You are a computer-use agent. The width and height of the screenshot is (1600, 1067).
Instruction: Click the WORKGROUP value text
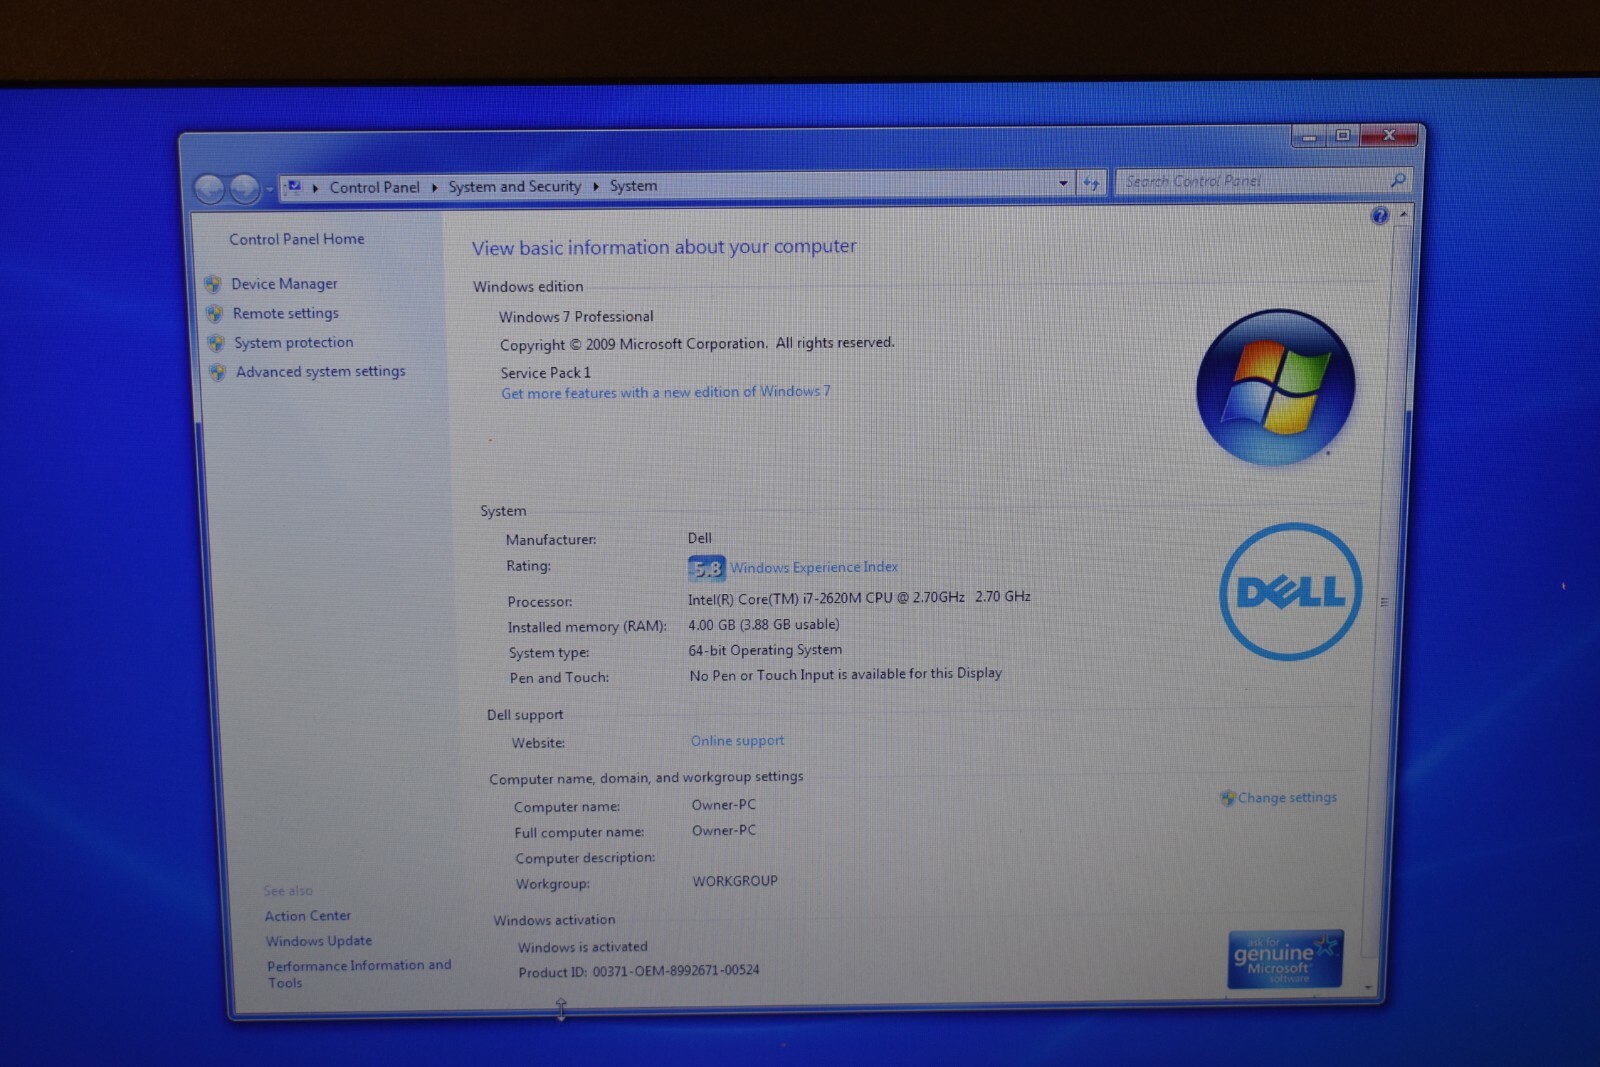point(735,881)
